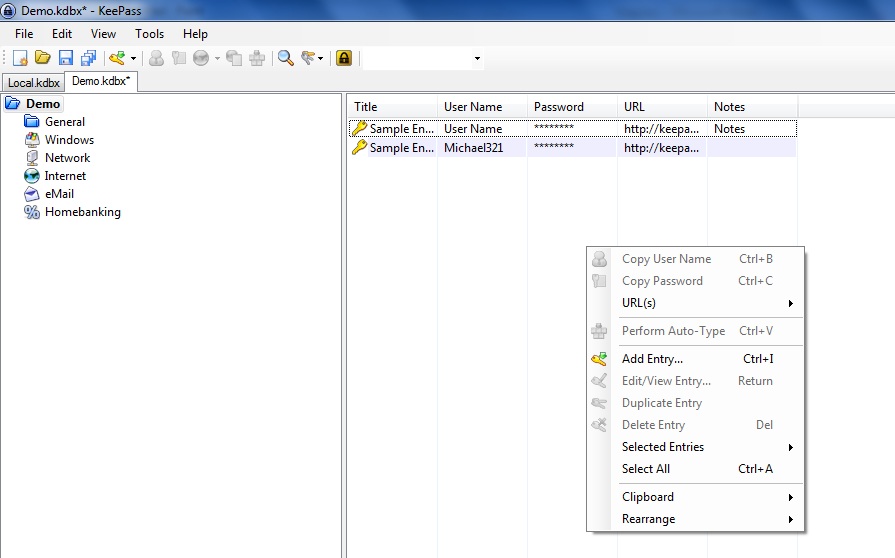Click the Copy Password toolbar icon
Viewport: 895px width, 558px height.
(179, 58)
